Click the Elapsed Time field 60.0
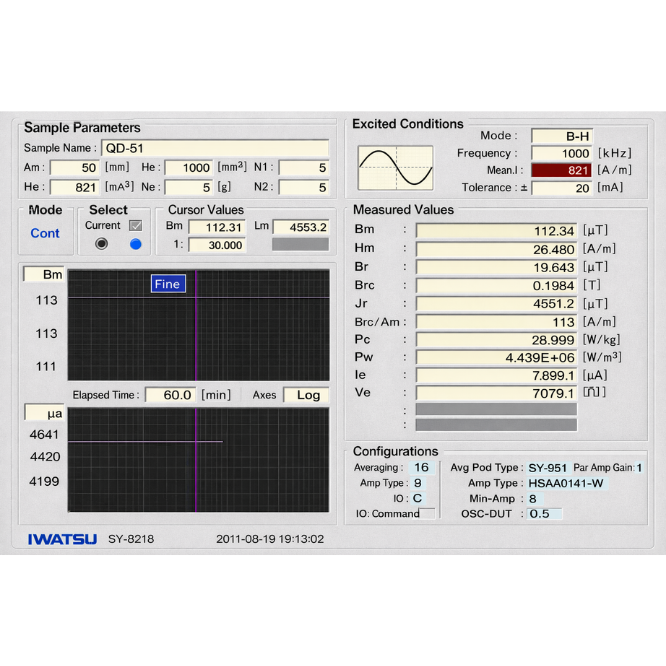666x666 pixels. click(170, 395)
